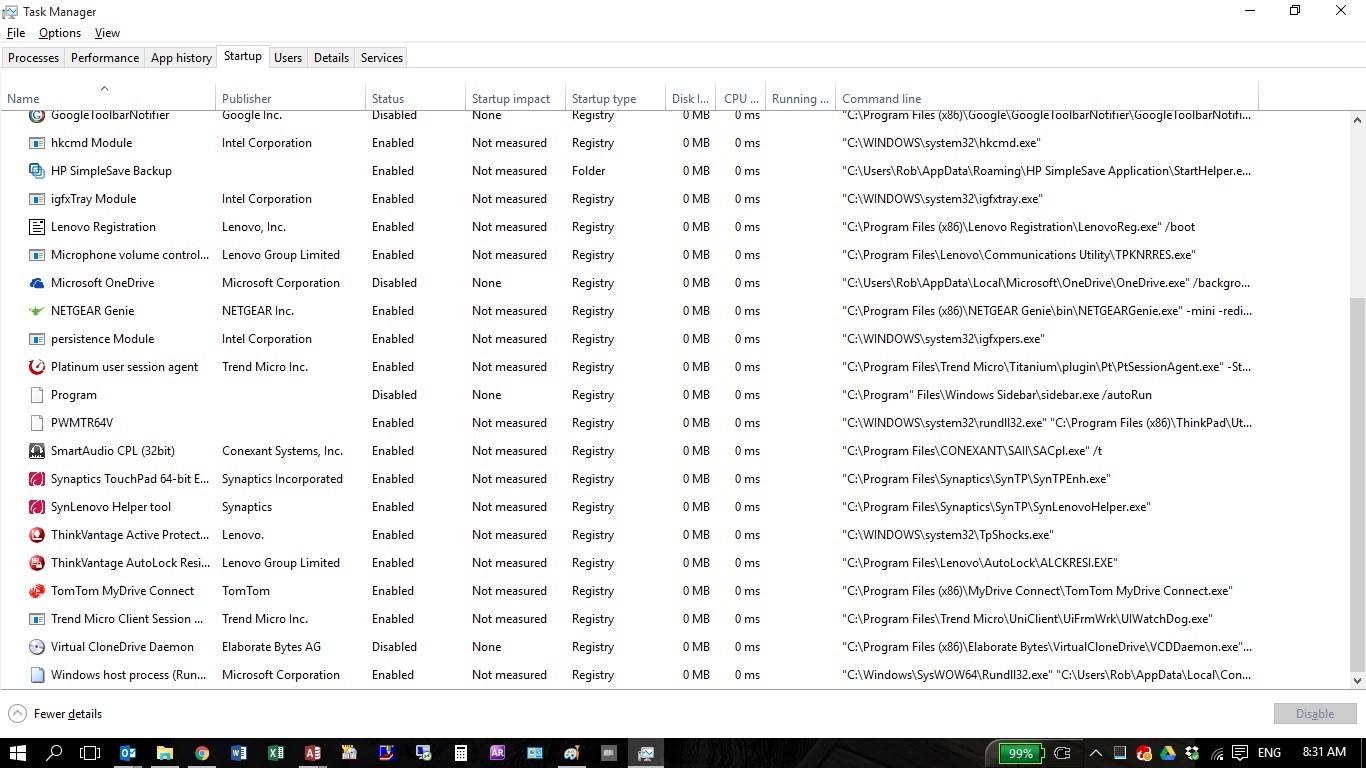
Task: Collapse view with Fewer details
Action: pyautogui.click(x=55, y=714)
